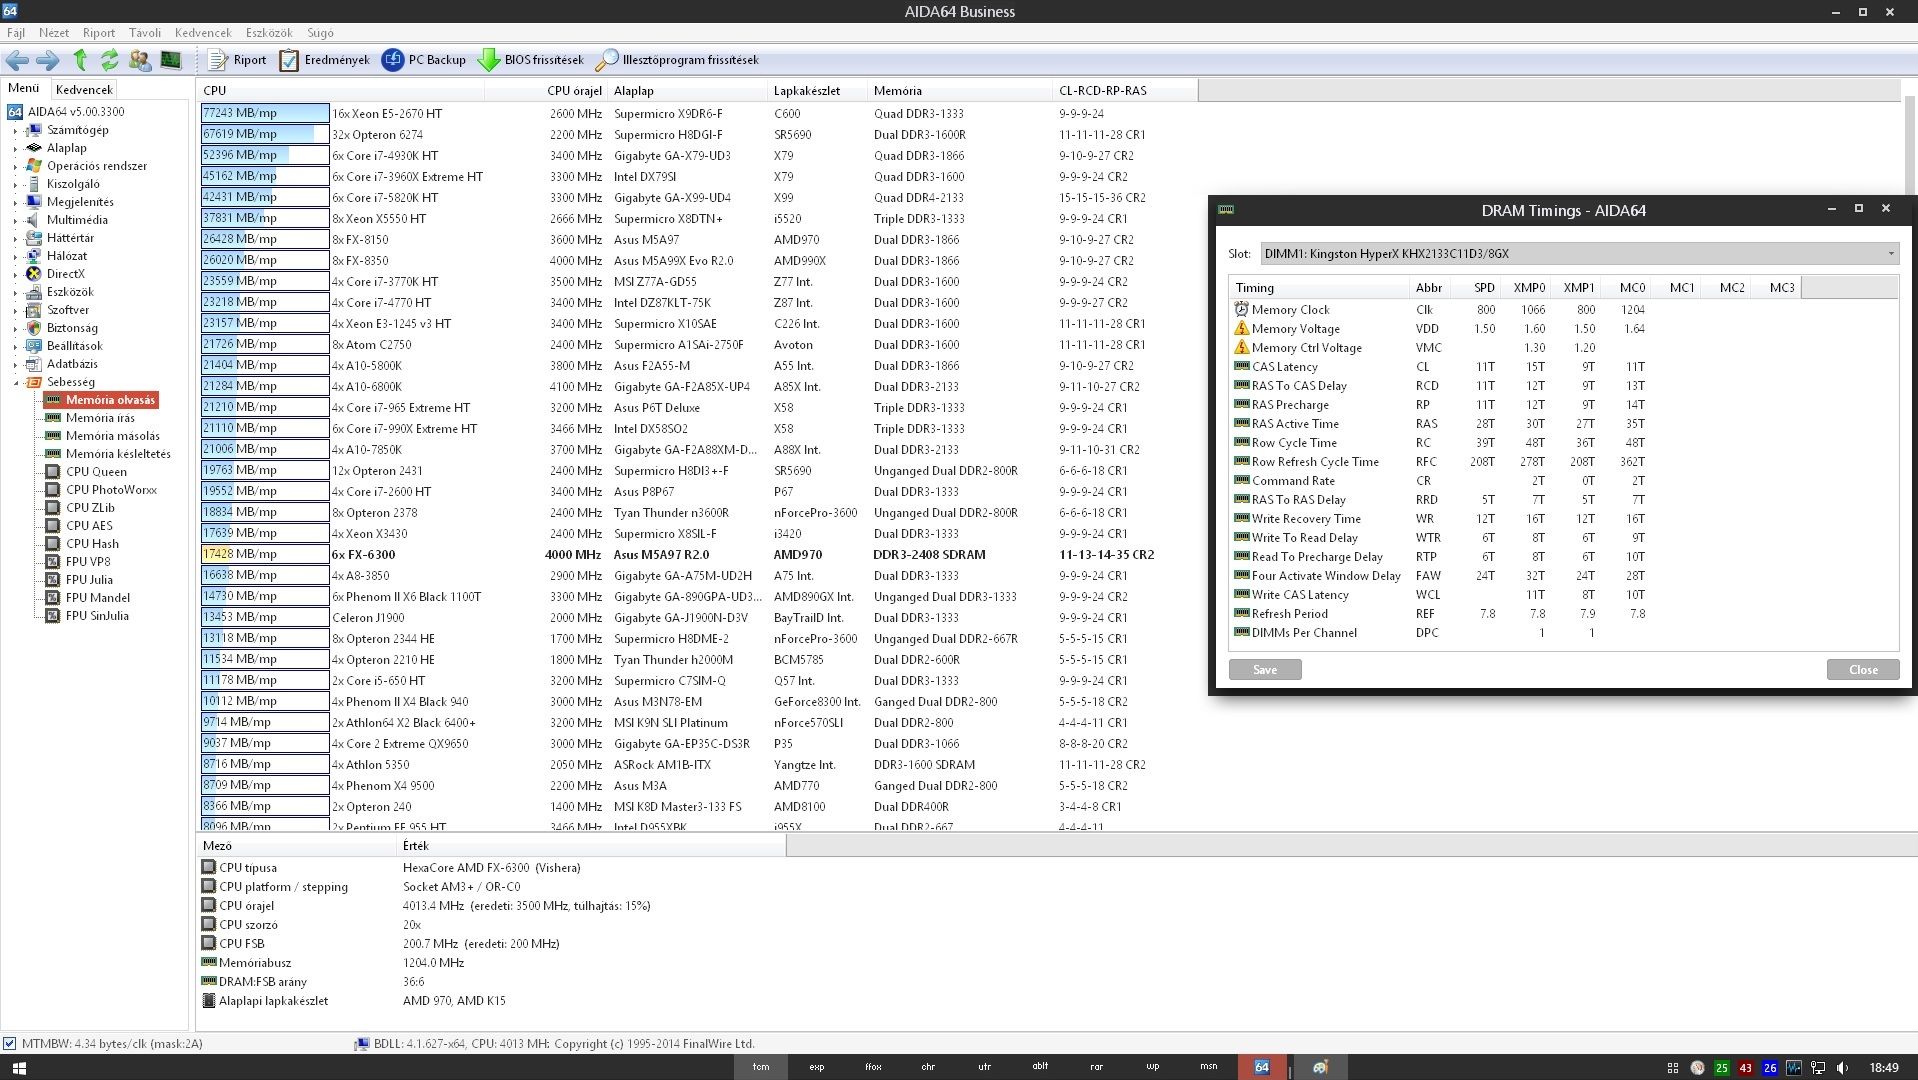Switch to the Menü tab
Viewport: 1918px width, 1080px height.
24,88
